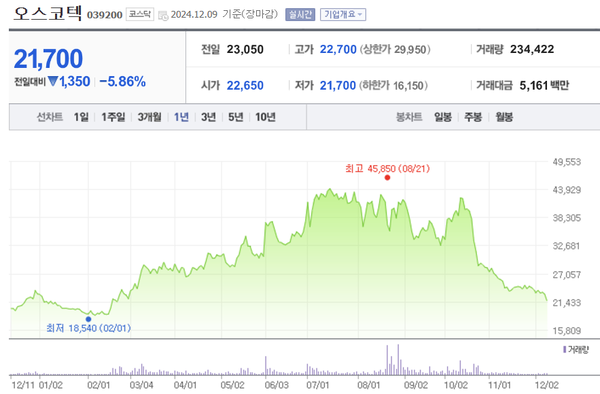Click the 12/02 x-axis date label
600x394 pixels.
point(547,384)
